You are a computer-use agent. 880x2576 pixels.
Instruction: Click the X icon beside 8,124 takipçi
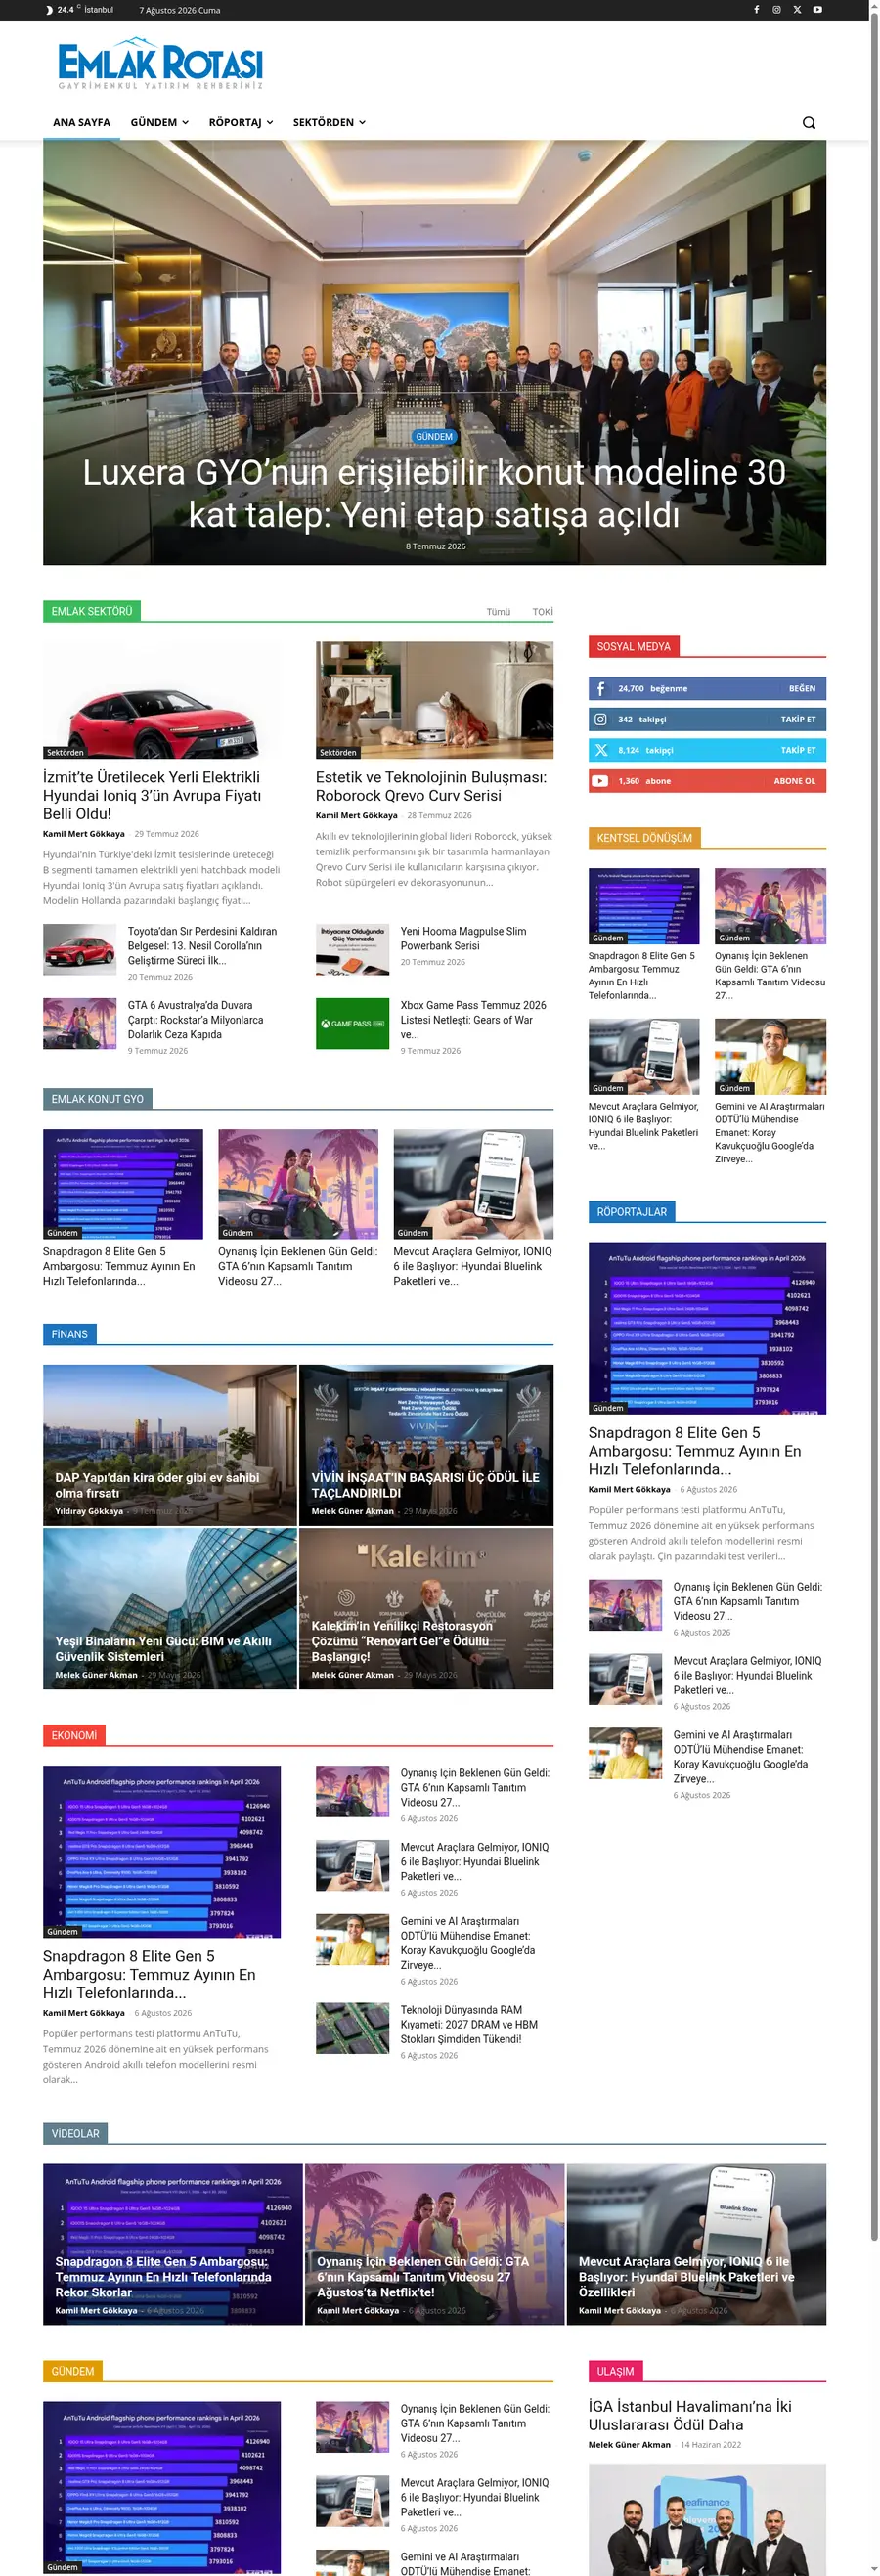pos(600,750)
